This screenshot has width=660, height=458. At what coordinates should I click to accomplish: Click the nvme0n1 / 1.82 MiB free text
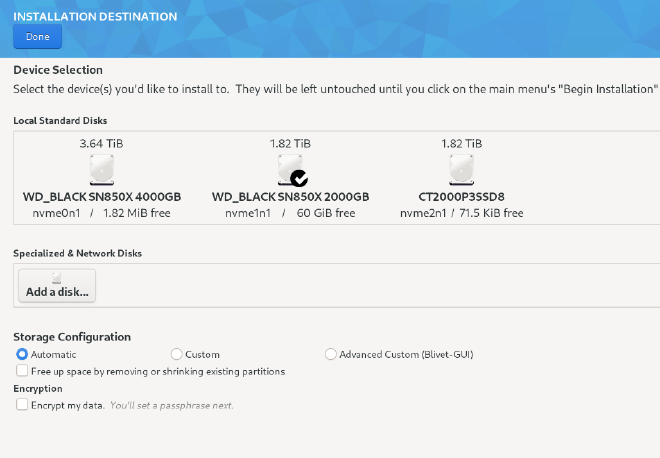tap(101, 213)
